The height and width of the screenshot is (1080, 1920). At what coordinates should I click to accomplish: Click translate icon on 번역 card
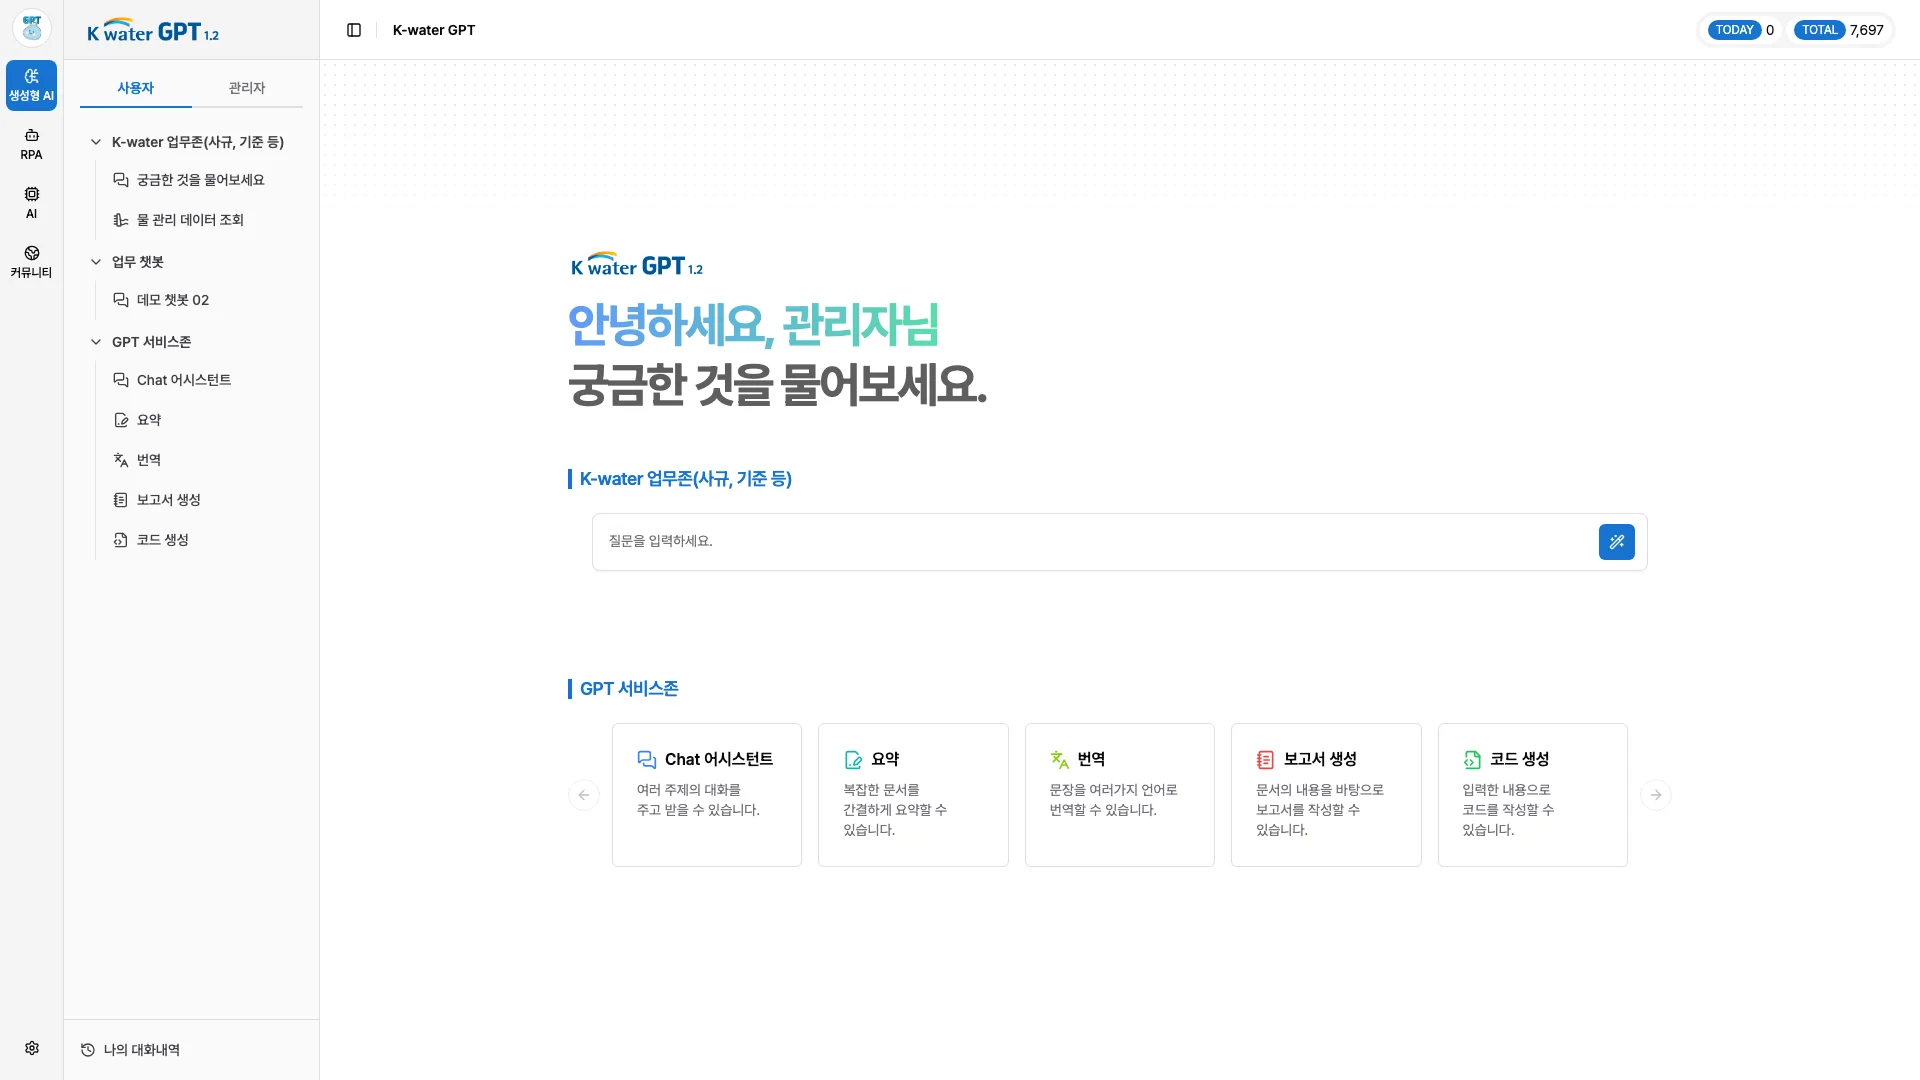[1060, 760]
